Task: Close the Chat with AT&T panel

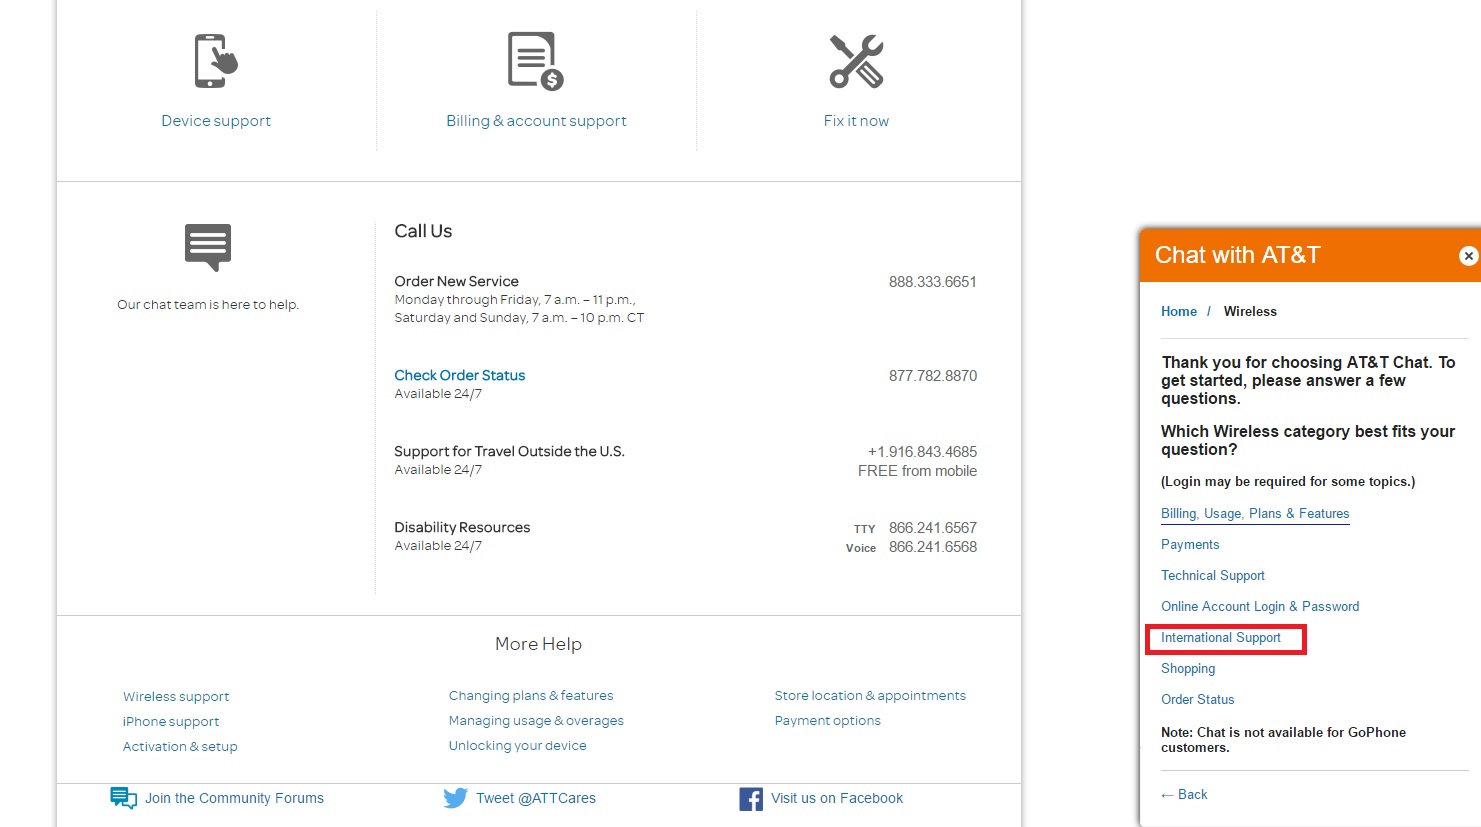Action: pyautogui.click(x=1467, y=256)
